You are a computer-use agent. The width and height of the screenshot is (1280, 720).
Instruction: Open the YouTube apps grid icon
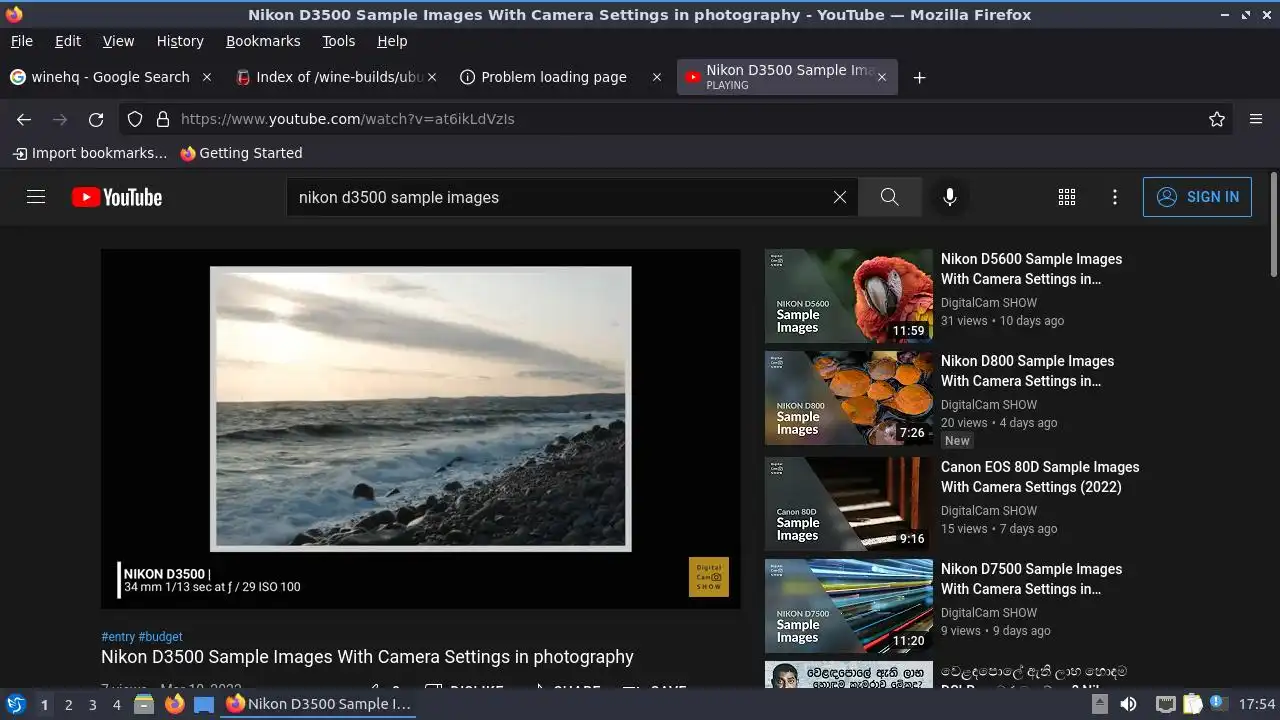point(1067,197)
